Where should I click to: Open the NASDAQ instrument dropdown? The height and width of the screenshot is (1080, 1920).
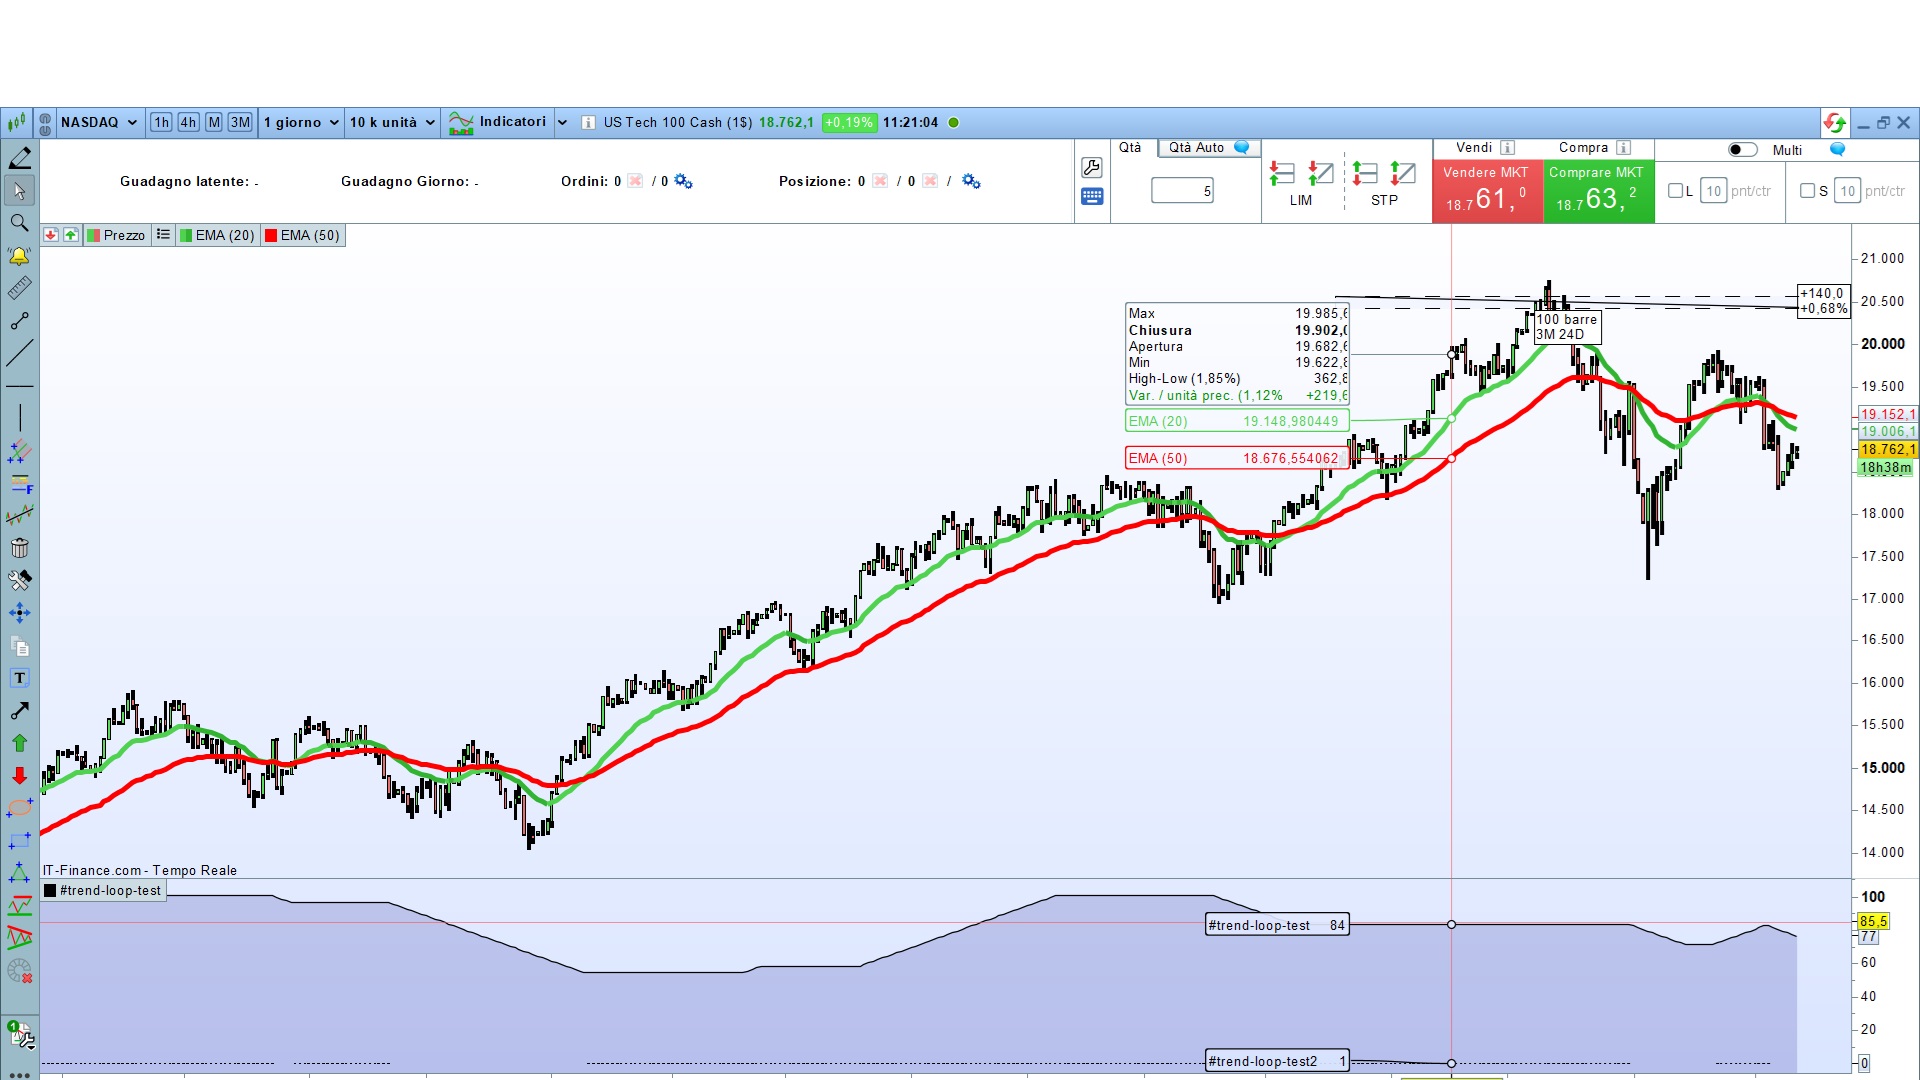[x=98, y=122]
